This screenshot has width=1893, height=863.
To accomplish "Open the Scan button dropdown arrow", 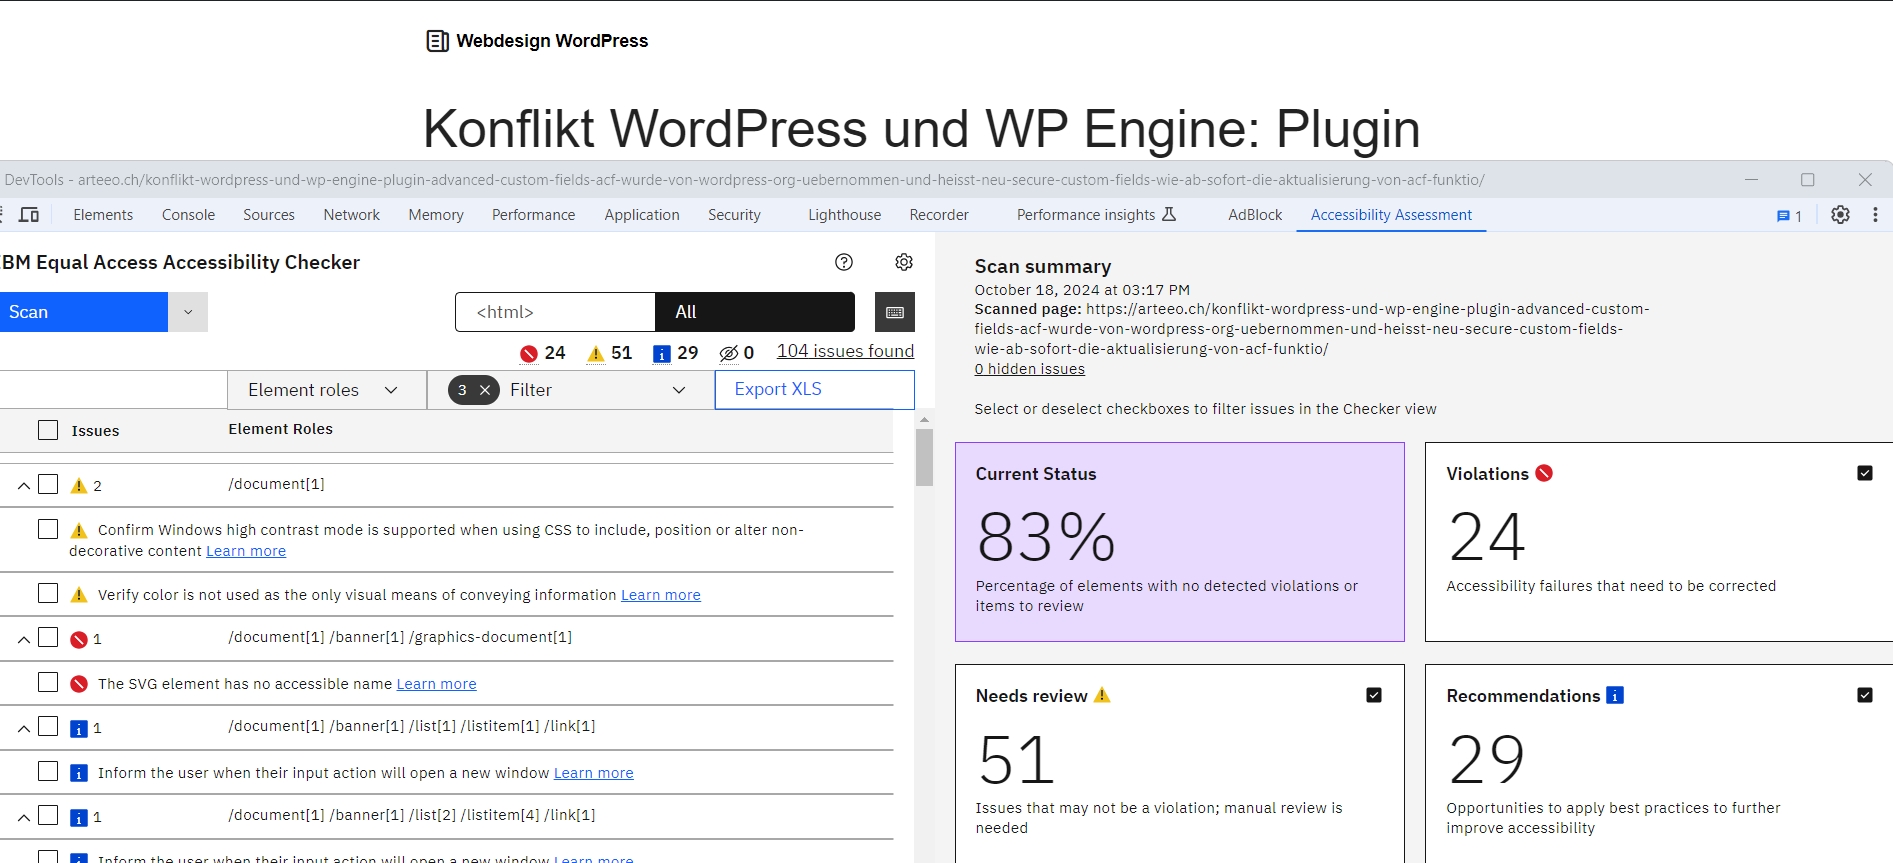I will (x=188, y=312).
